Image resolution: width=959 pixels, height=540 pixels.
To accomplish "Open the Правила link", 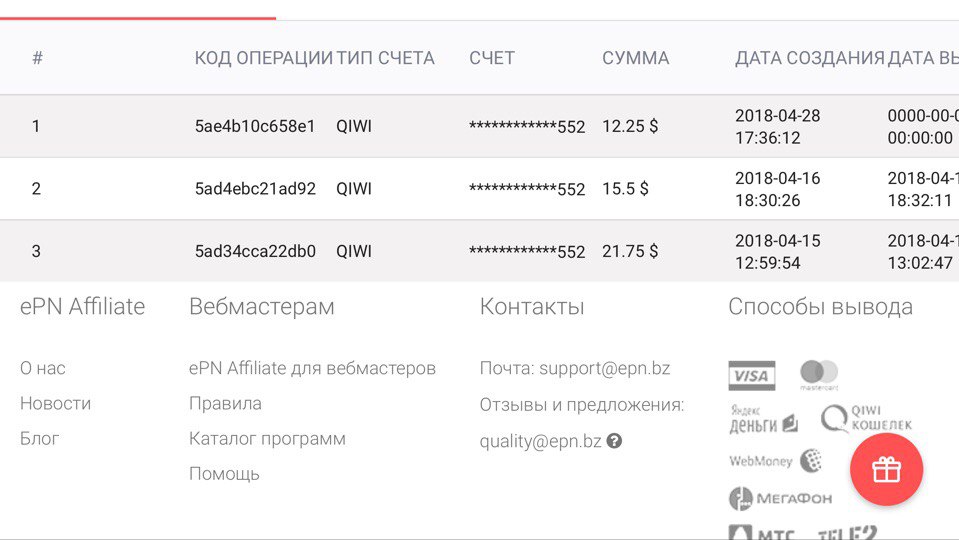I will point(225,403).
